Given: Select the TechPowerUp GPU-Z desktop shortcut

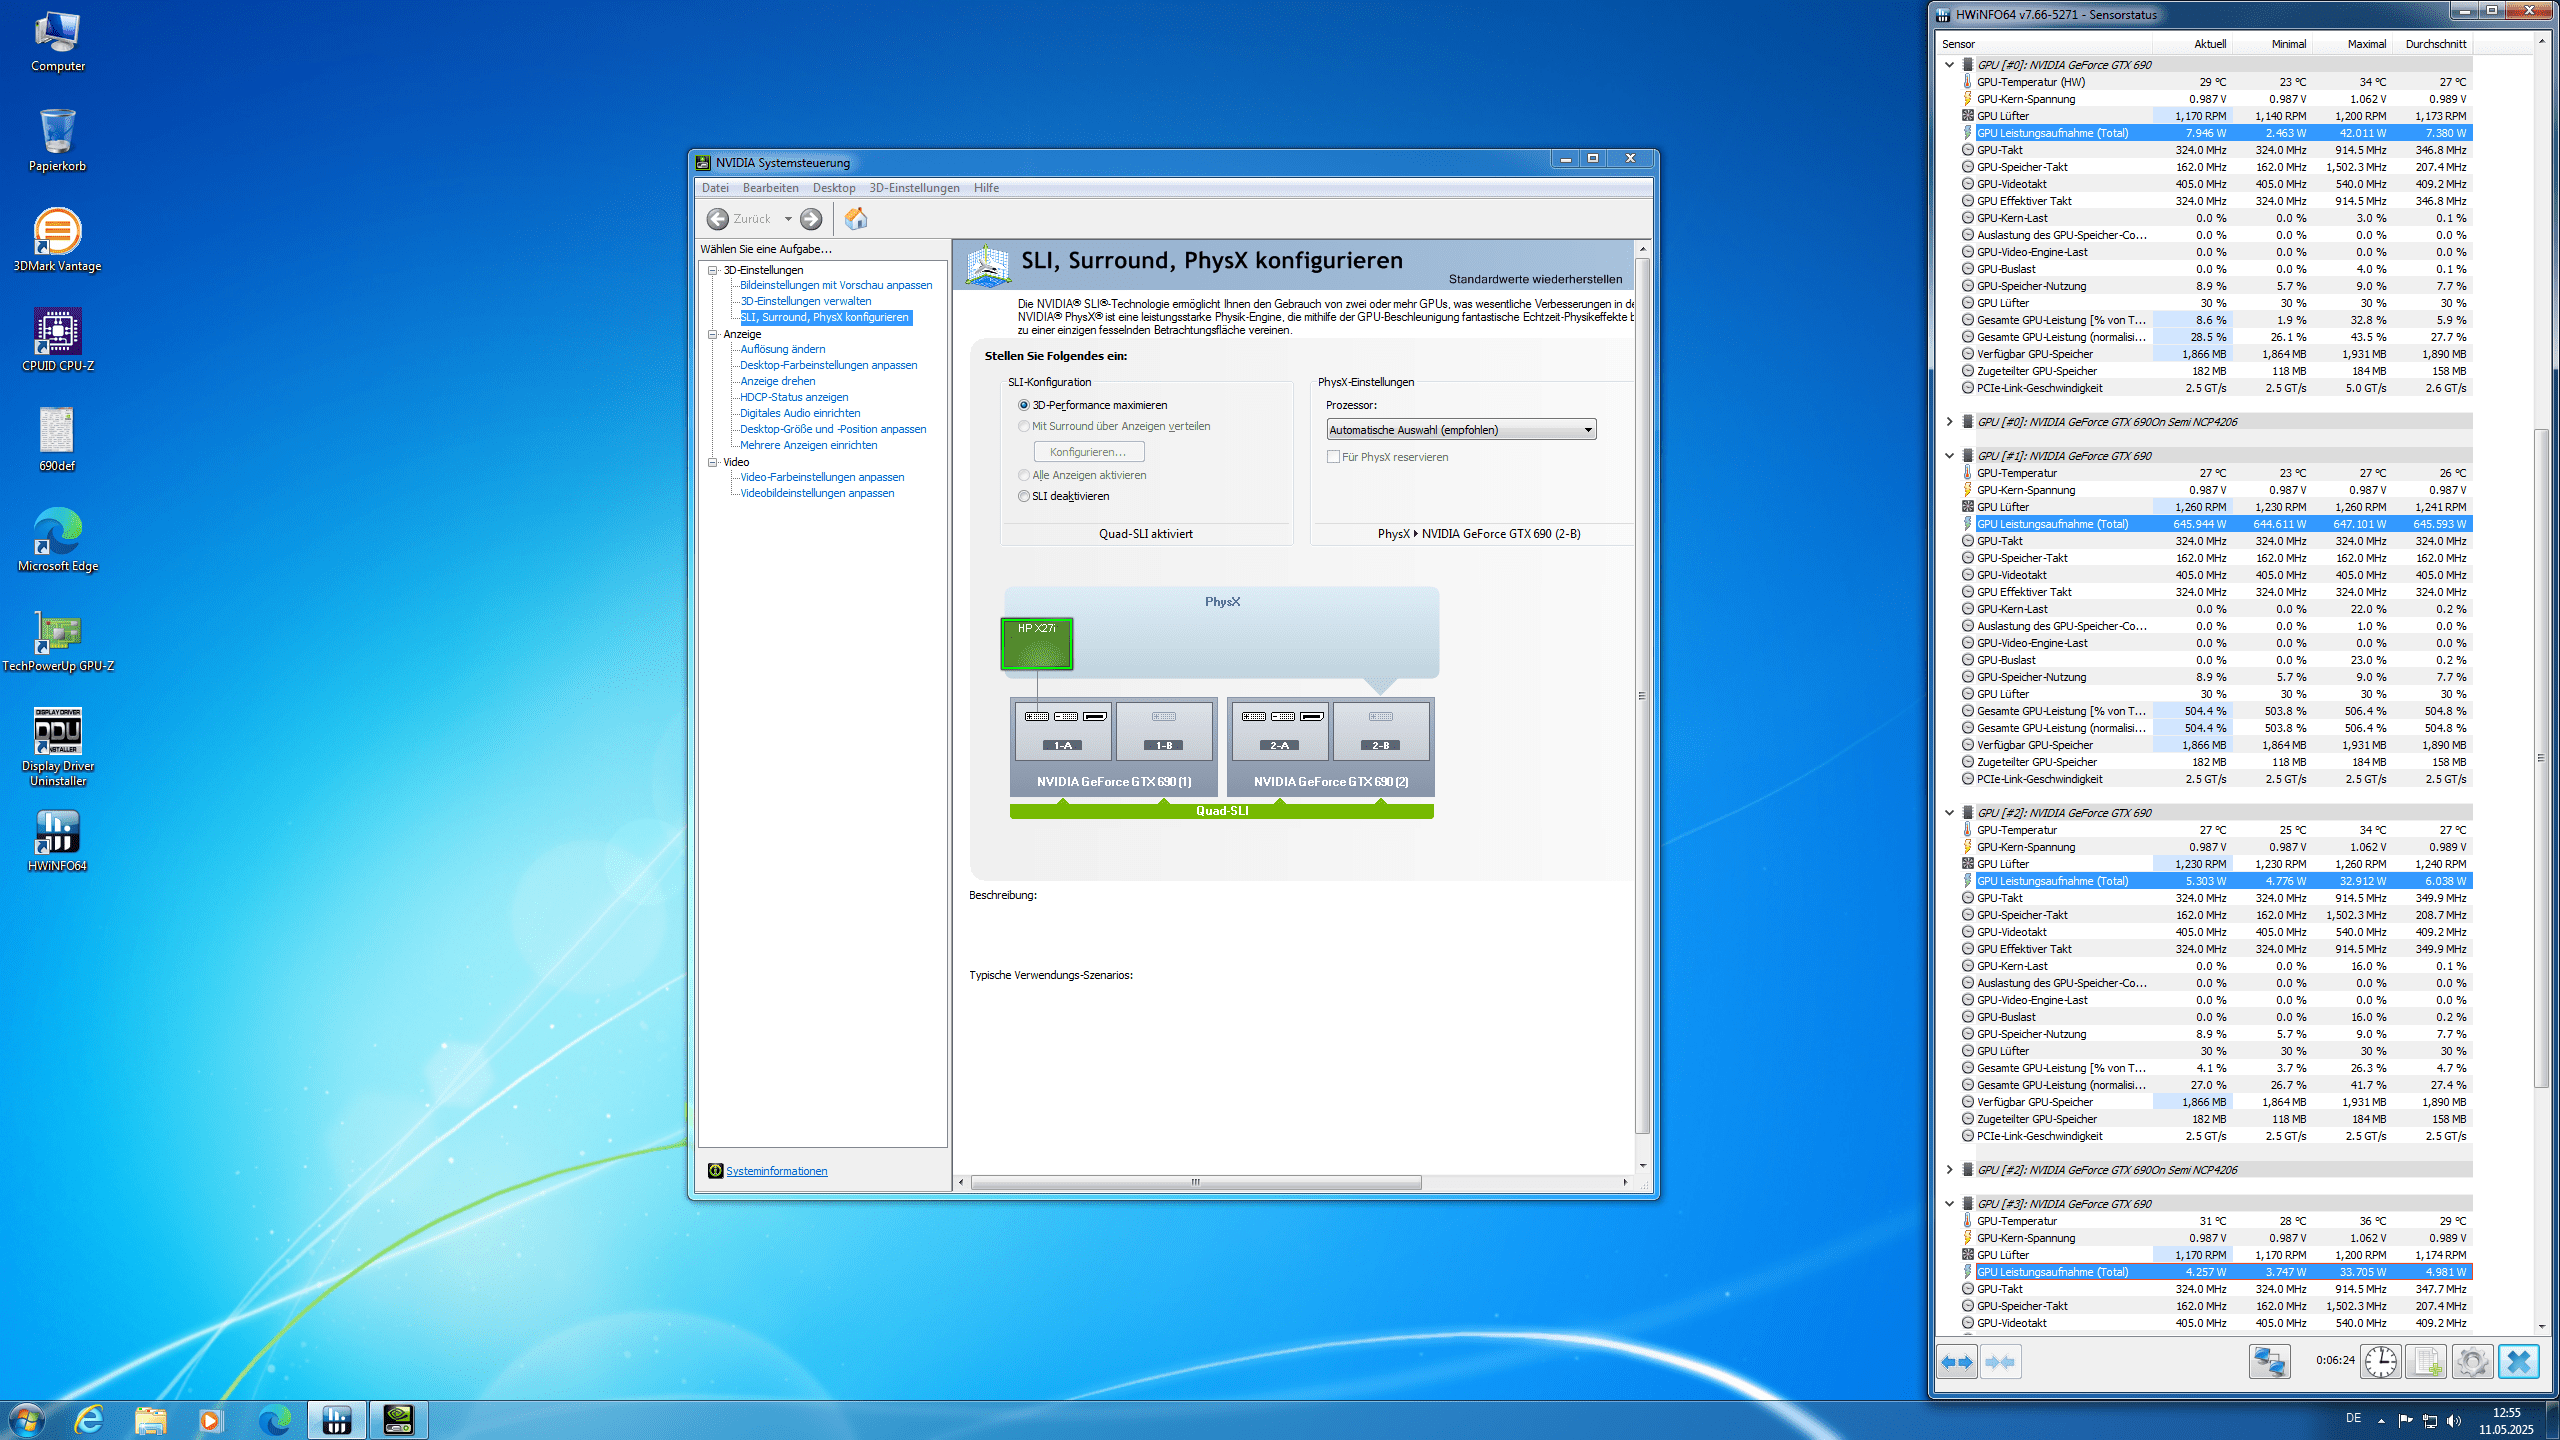Looking at the screenshot, I should (x=57, y=641).
